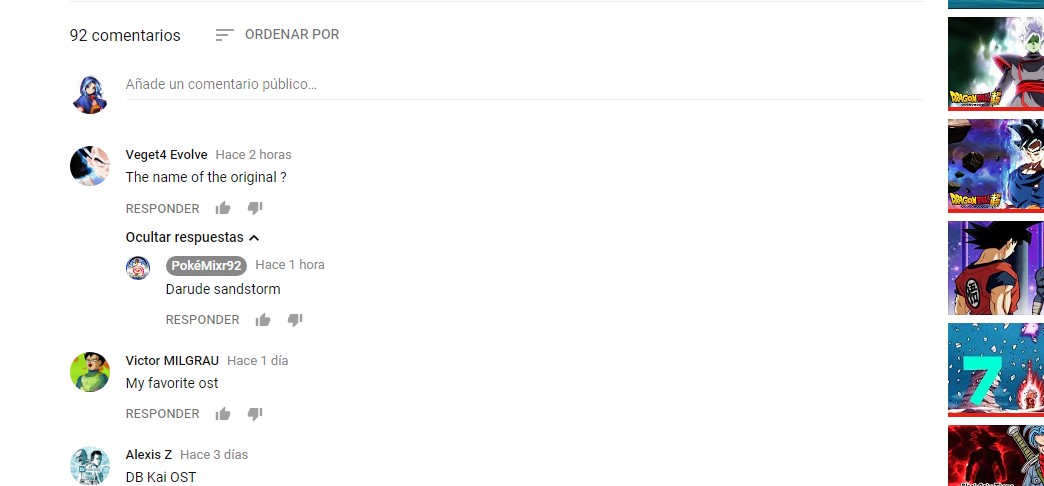Image resolution: width=1044 pixels, height=486 pixels.
Task: Open Victor MILGRAU's profile avatar
Action: click(90, 371)
